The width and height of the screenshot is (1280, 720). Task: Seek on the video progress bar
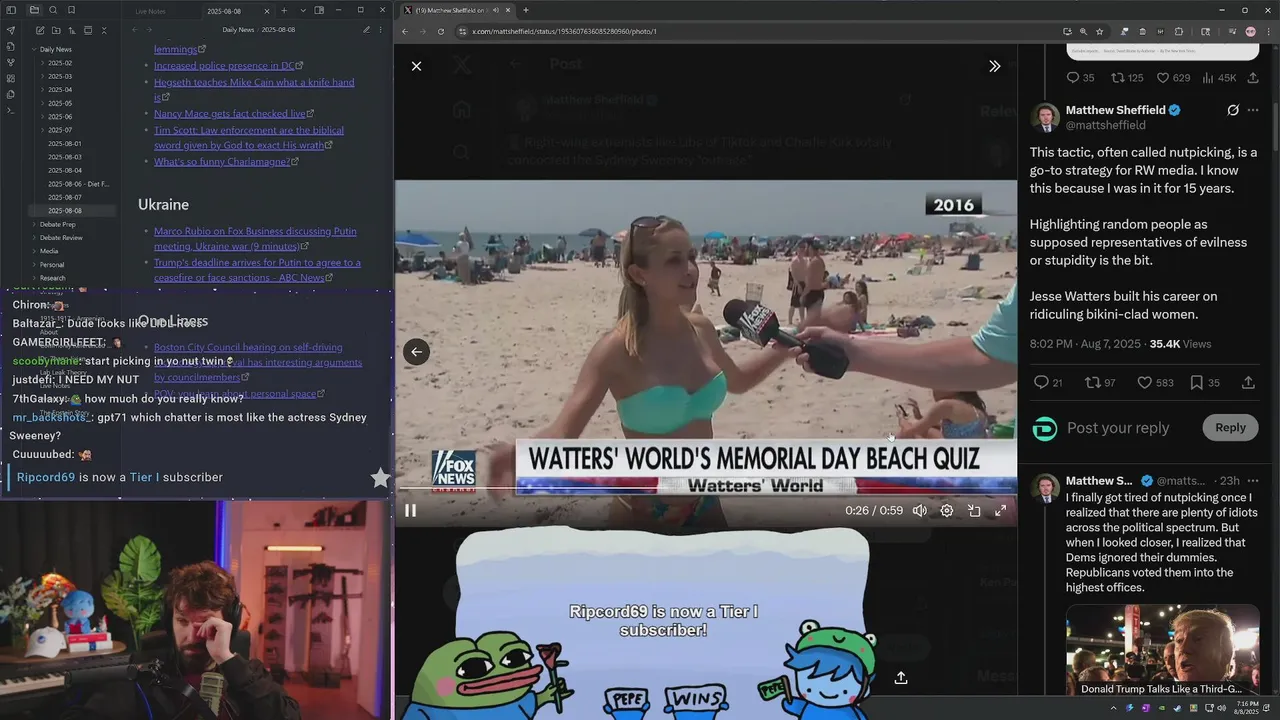(x=705, y=489)
